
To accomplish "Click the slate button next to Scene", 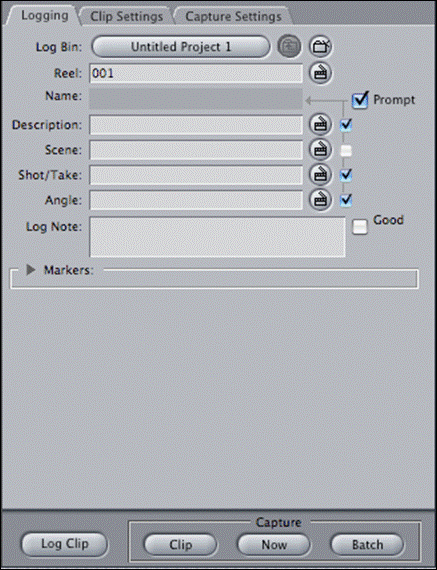I will click(321, 150).
